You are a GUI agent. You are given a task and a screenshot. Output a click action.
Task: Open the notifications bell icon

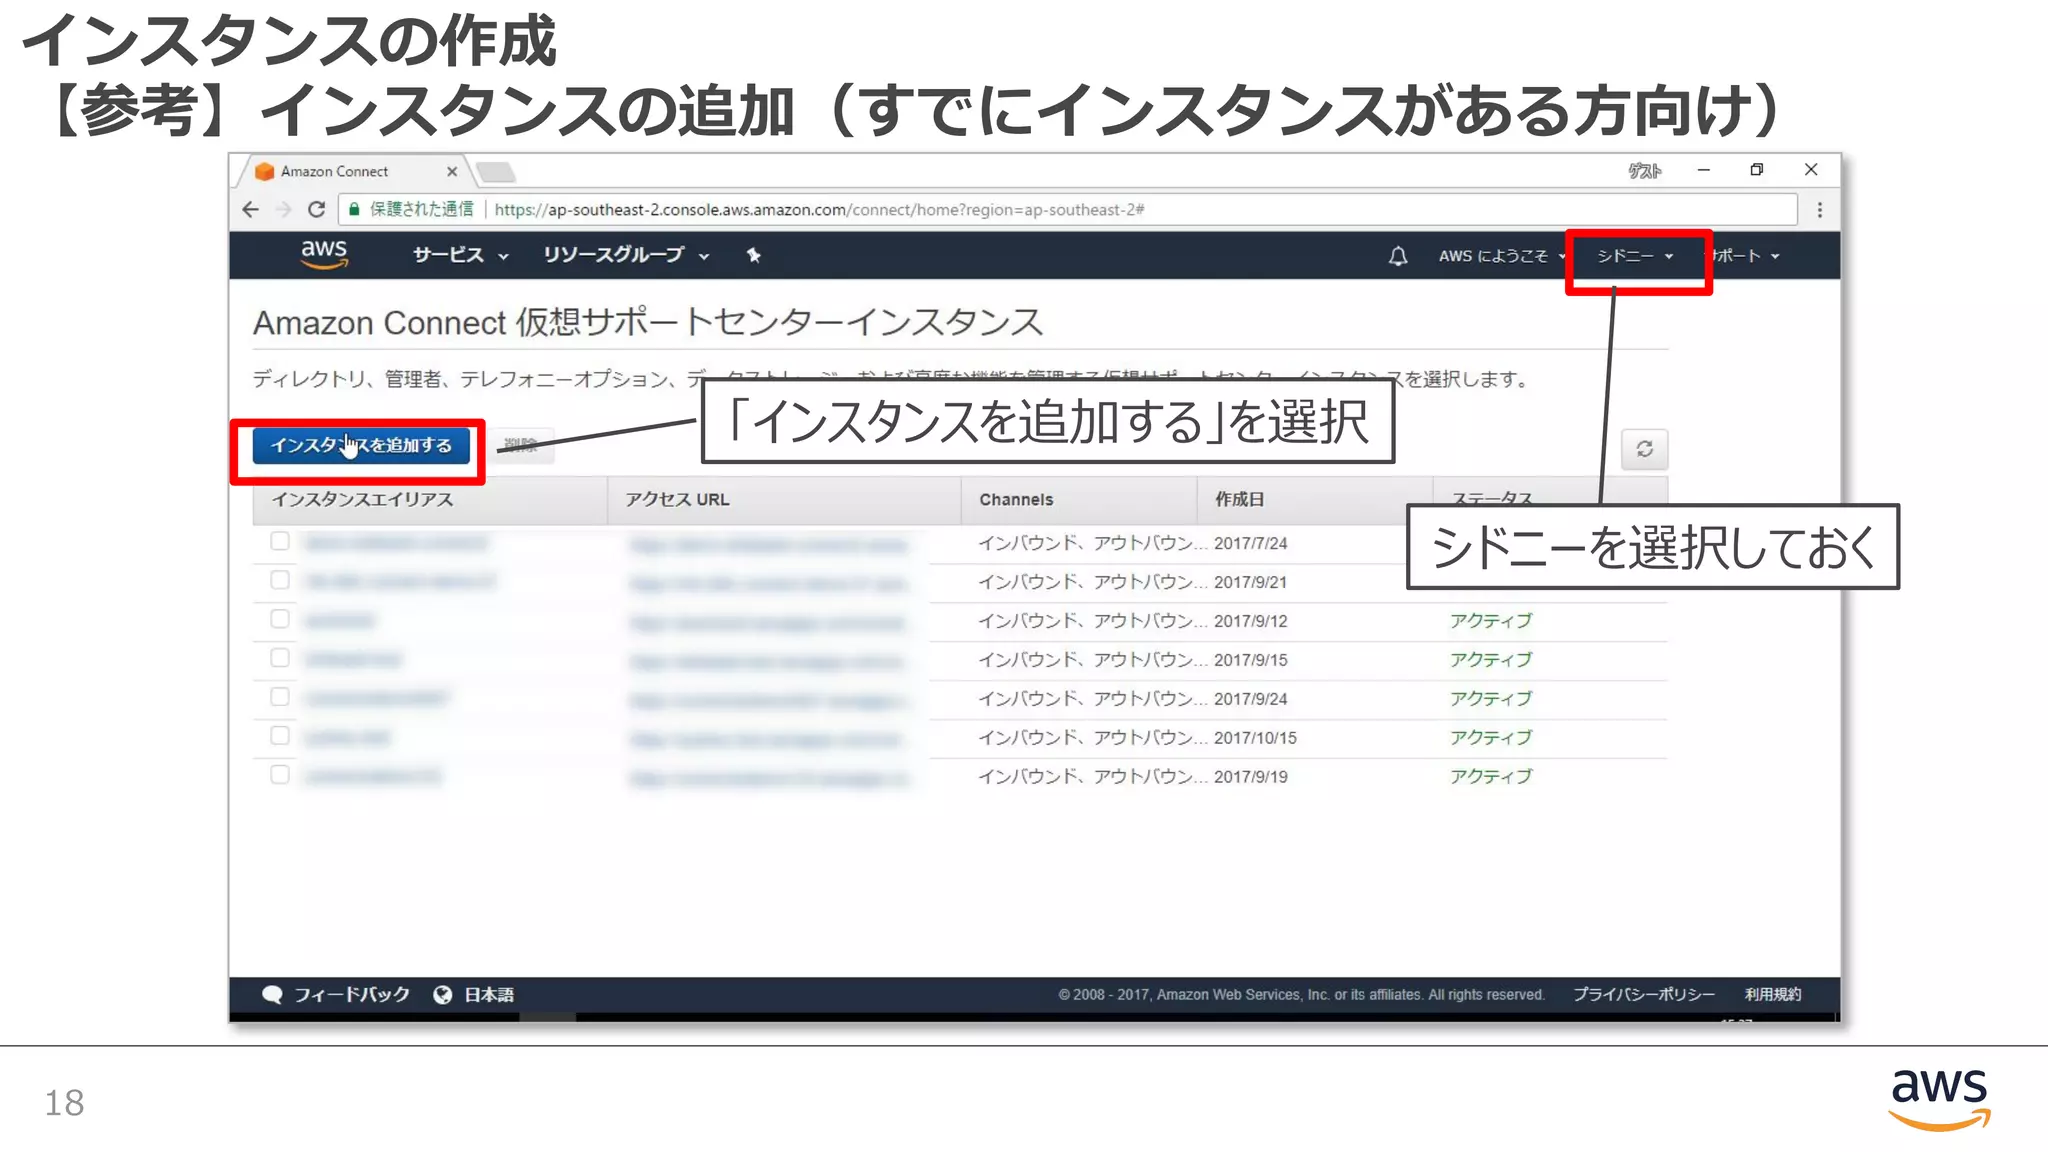(x=1397, y=256)
